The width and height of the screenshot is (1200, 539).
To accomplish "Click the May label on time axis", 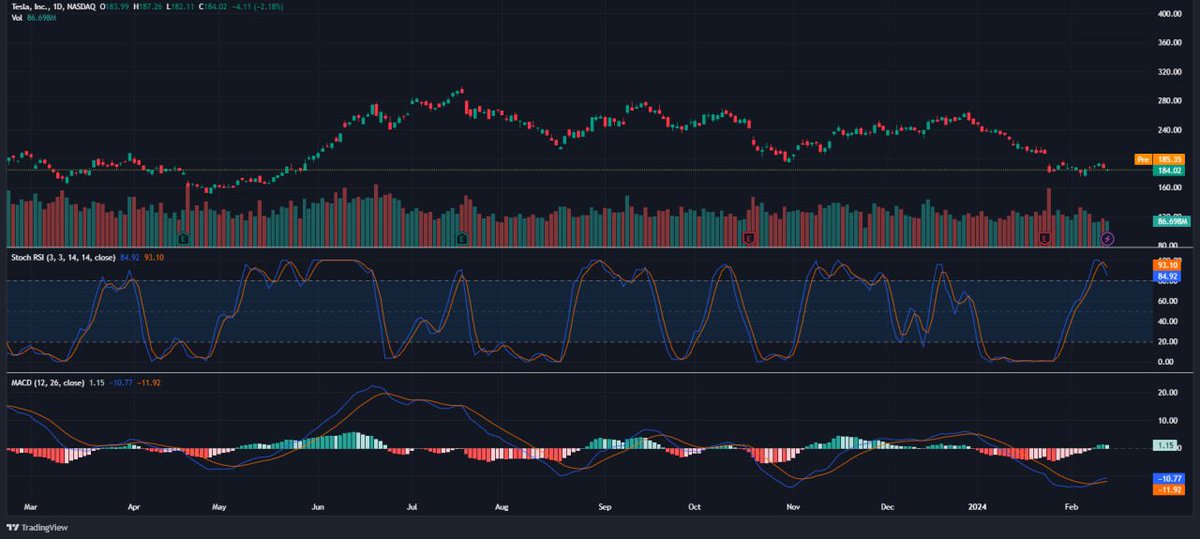I will pyautogui.click(x=220, y=507).
